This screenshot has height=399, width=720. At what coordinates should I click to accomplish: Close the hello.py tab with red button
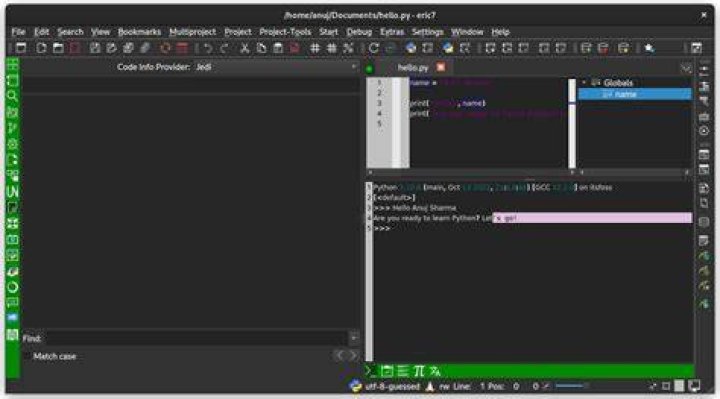[441, 67]
